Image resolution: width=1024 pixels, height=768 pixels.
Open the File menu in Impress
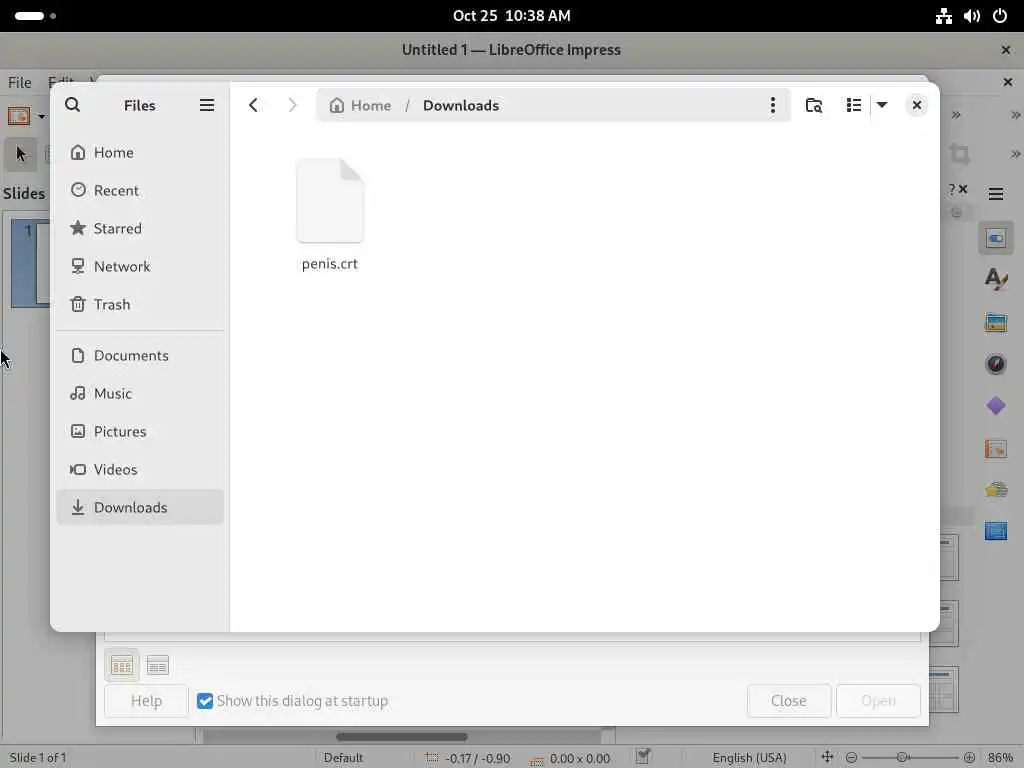point(20,82)
